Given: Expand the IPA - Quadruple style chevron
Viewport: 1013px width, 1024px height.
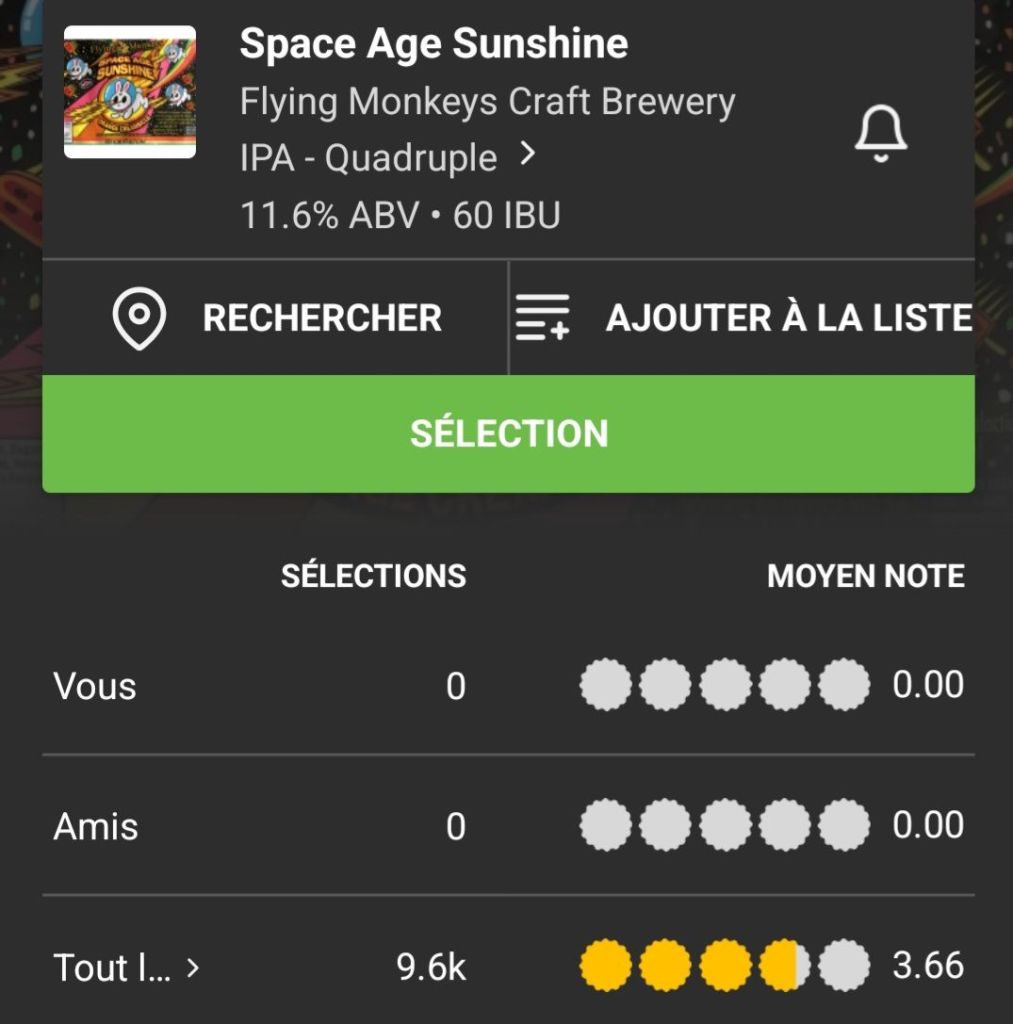Looking at the screenshot, I should click(x=529, y=154).
